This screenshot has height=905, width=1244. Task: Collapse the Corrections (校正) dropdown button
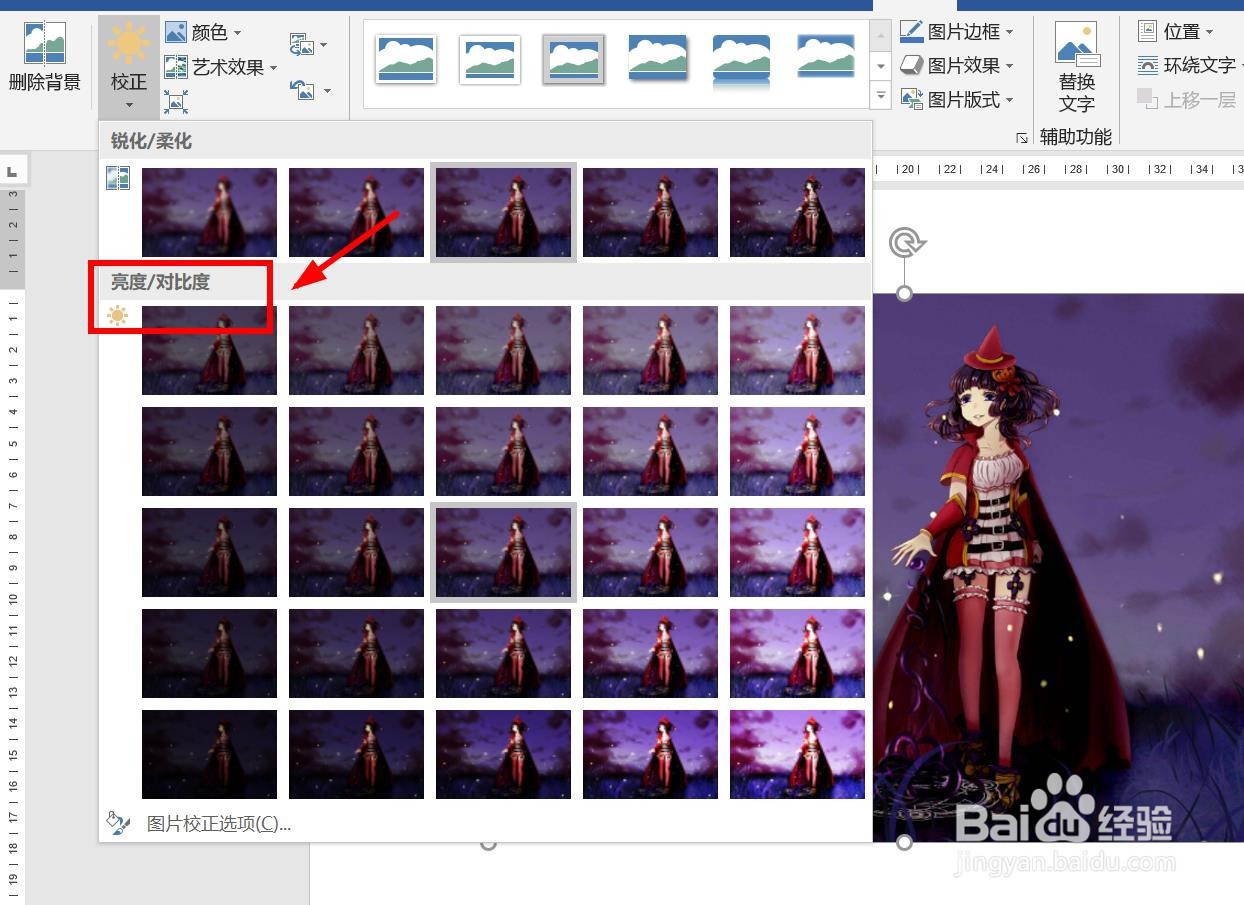click(128, 68)
